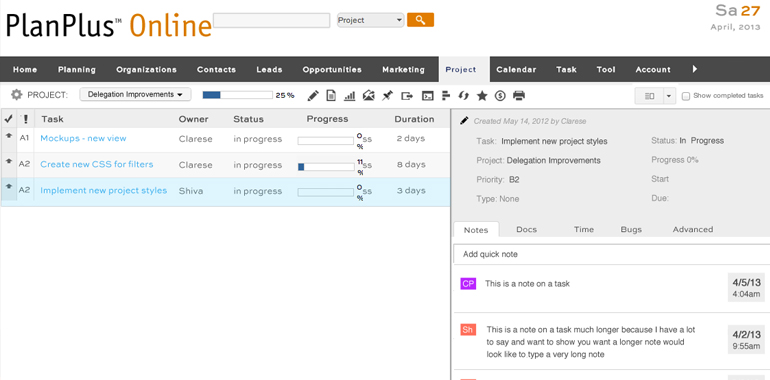770x380 pixels.
Task: Click arrow icon on Create new CSS row
Action: coord(8,161)
